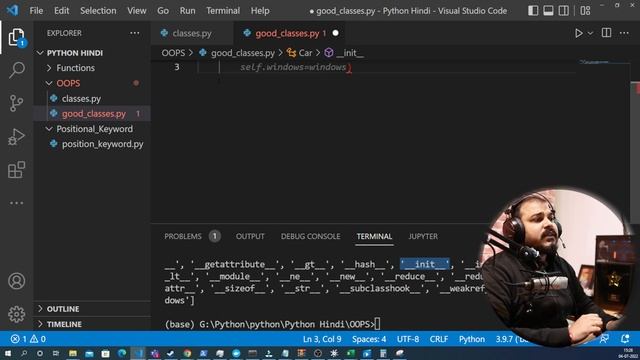The width and height of the screenshot is (640, 360).
Task: Close the unsaved good_classes.py tab dot
Action: pos(336,33)
